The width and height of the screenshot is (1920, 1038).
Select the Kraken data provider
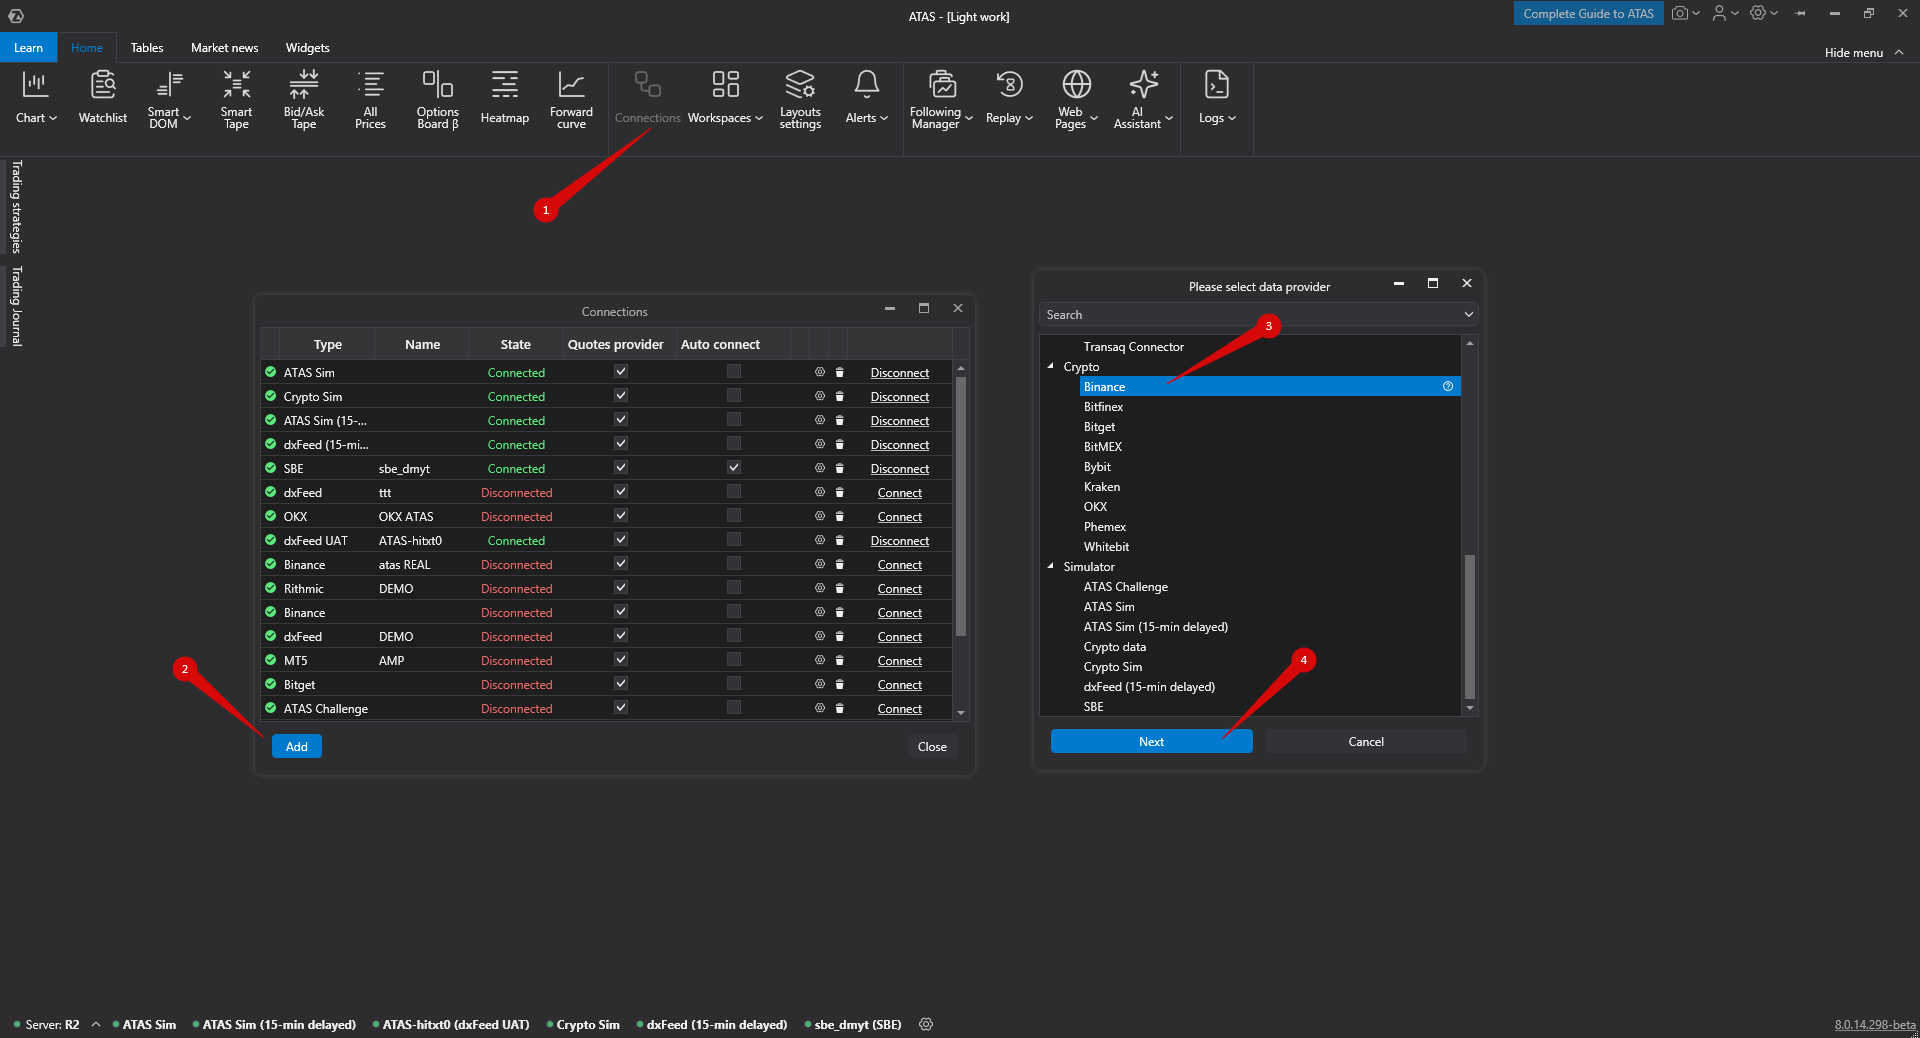(x=1102, y=486)
